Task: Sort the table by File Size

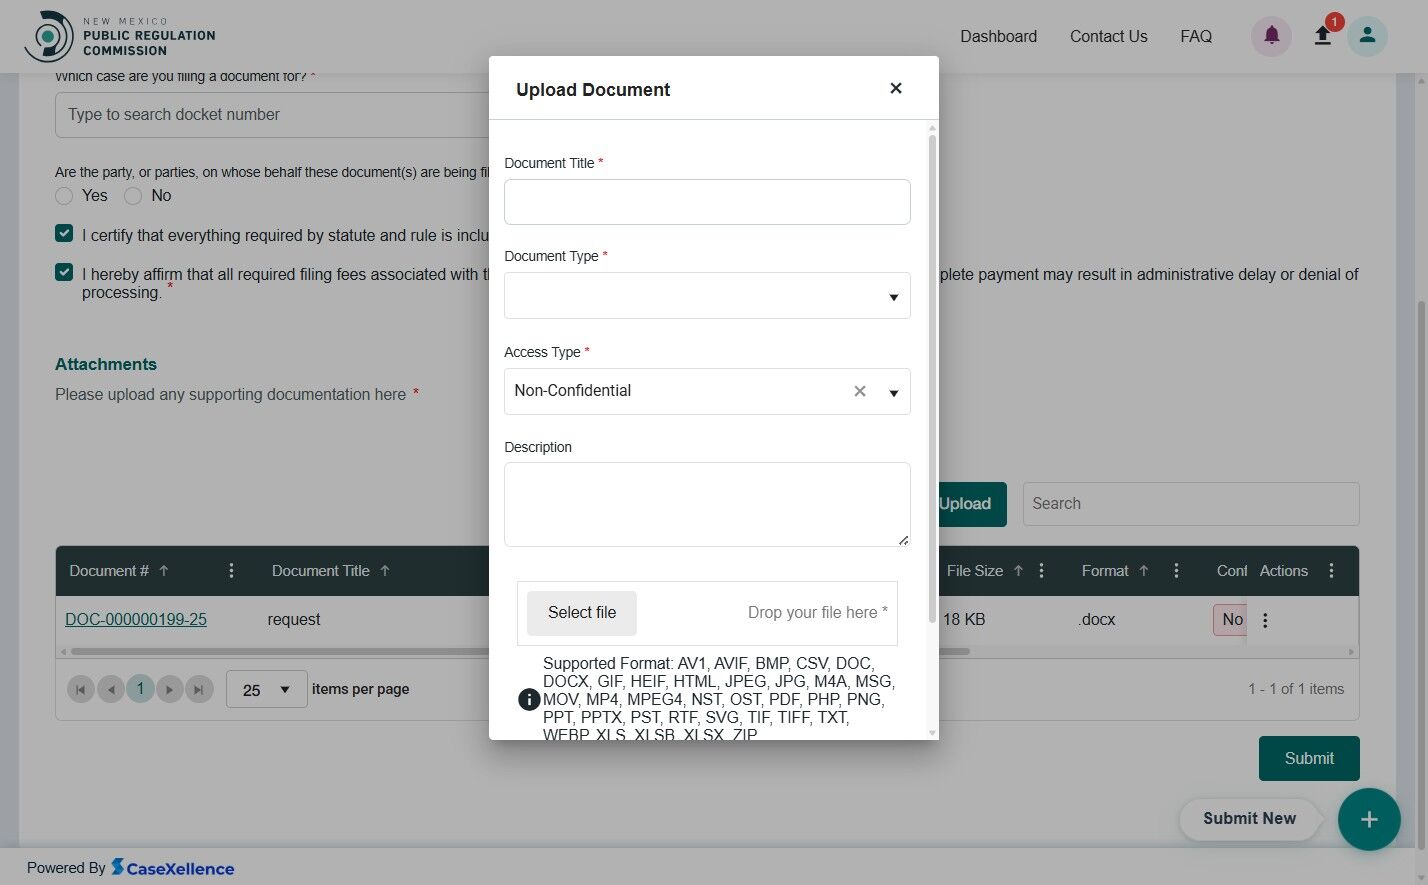Action: [x=1019, y=570]
